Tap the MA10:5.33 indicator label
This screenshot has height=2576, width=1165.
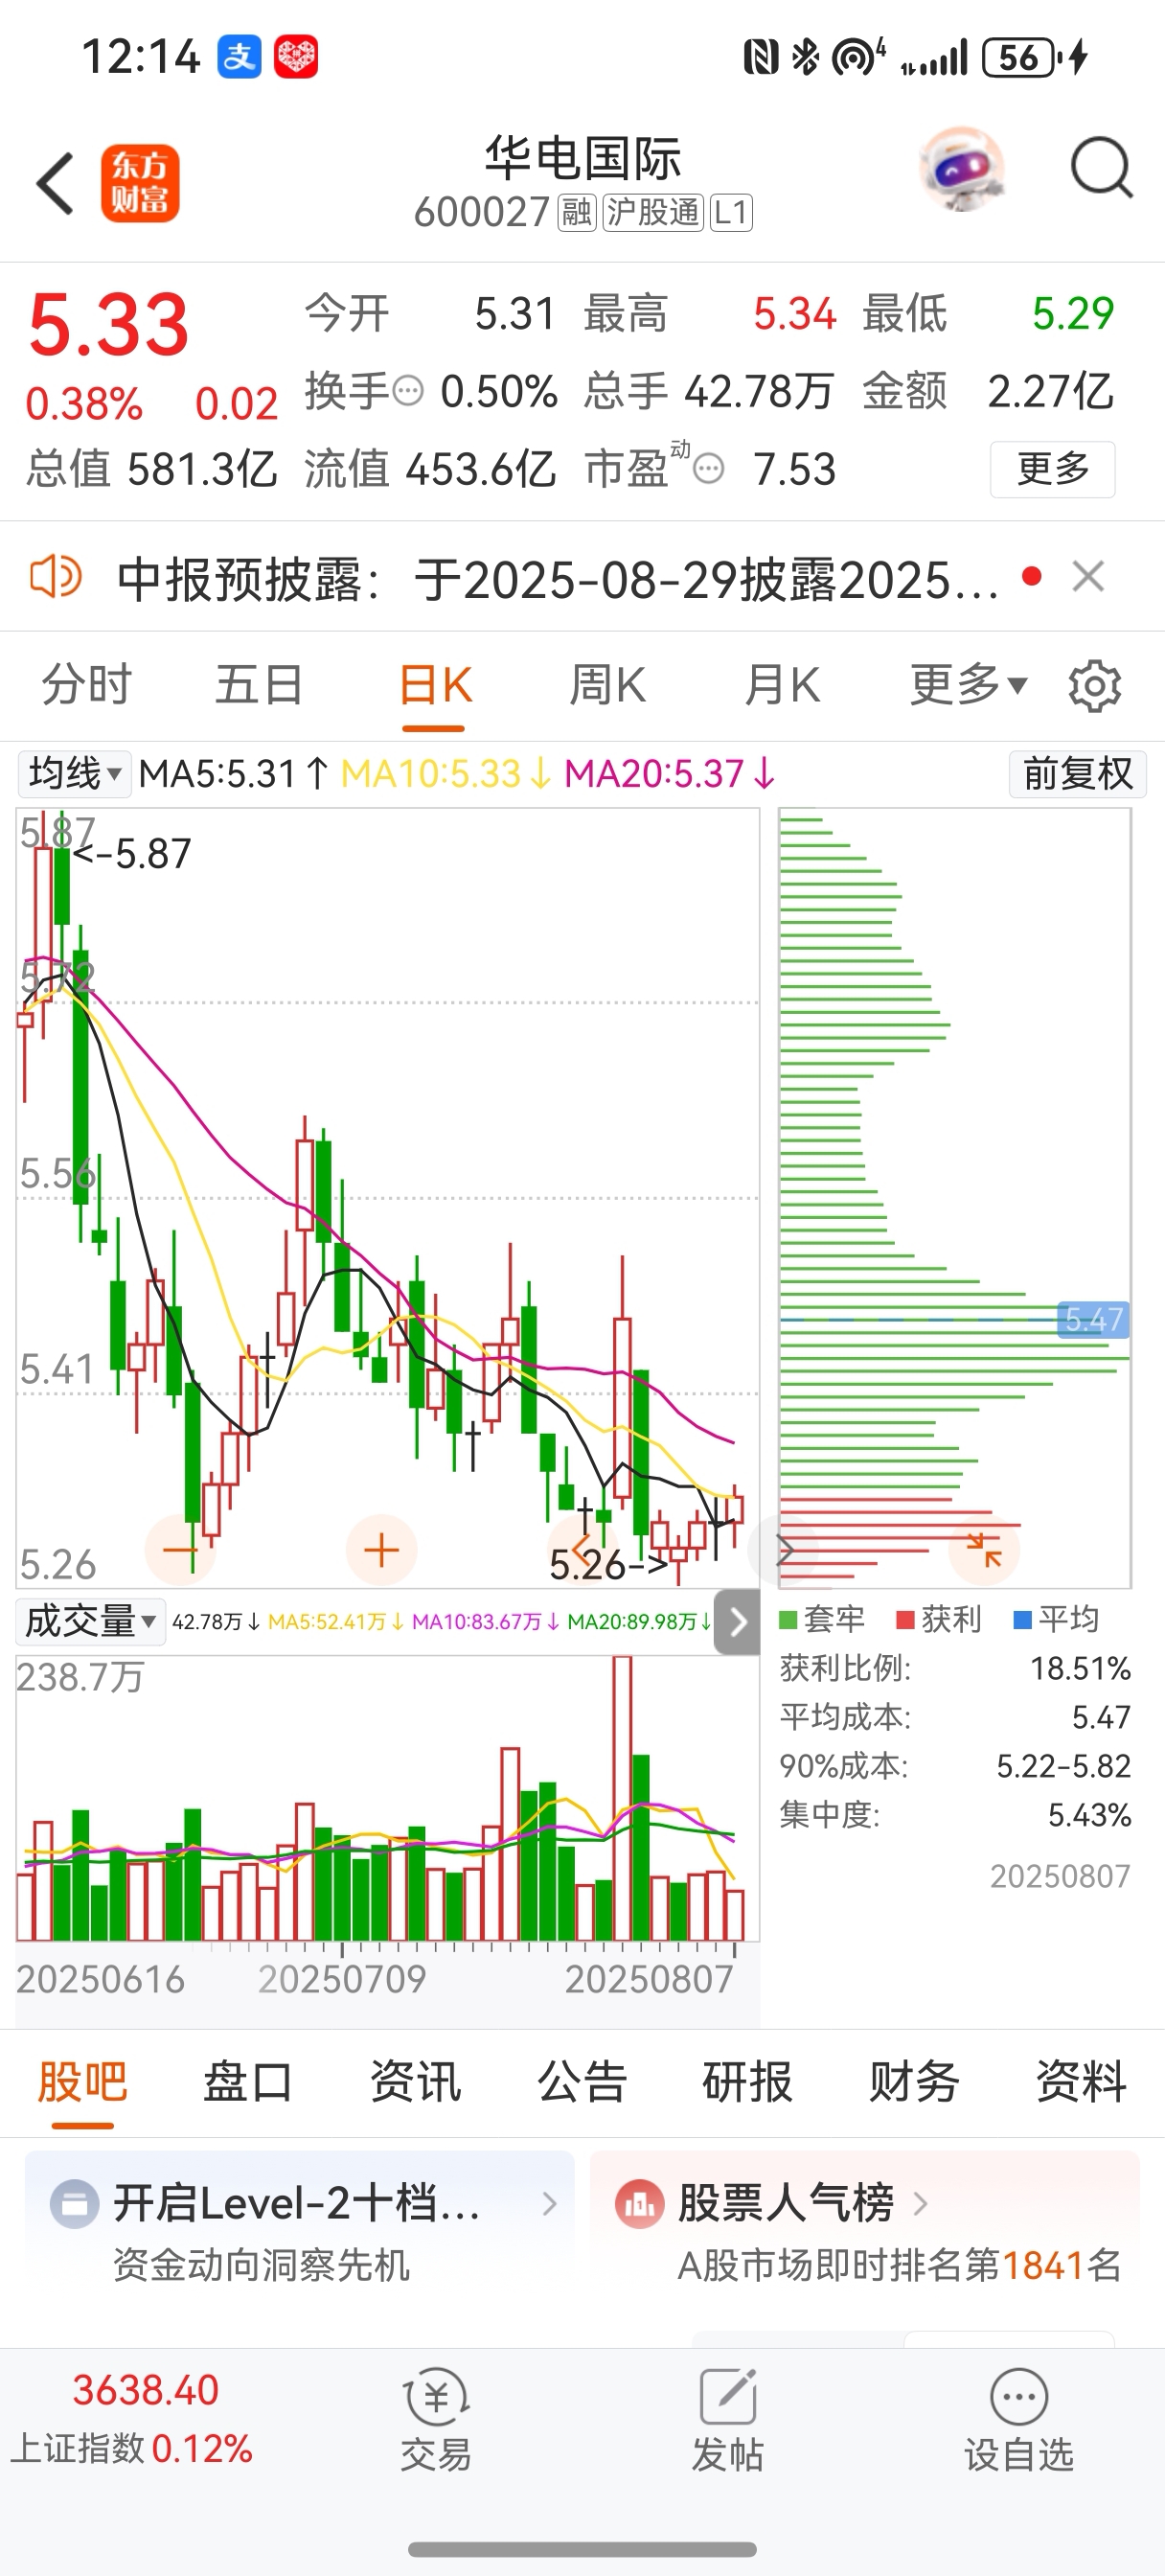(x=445, y=774)
